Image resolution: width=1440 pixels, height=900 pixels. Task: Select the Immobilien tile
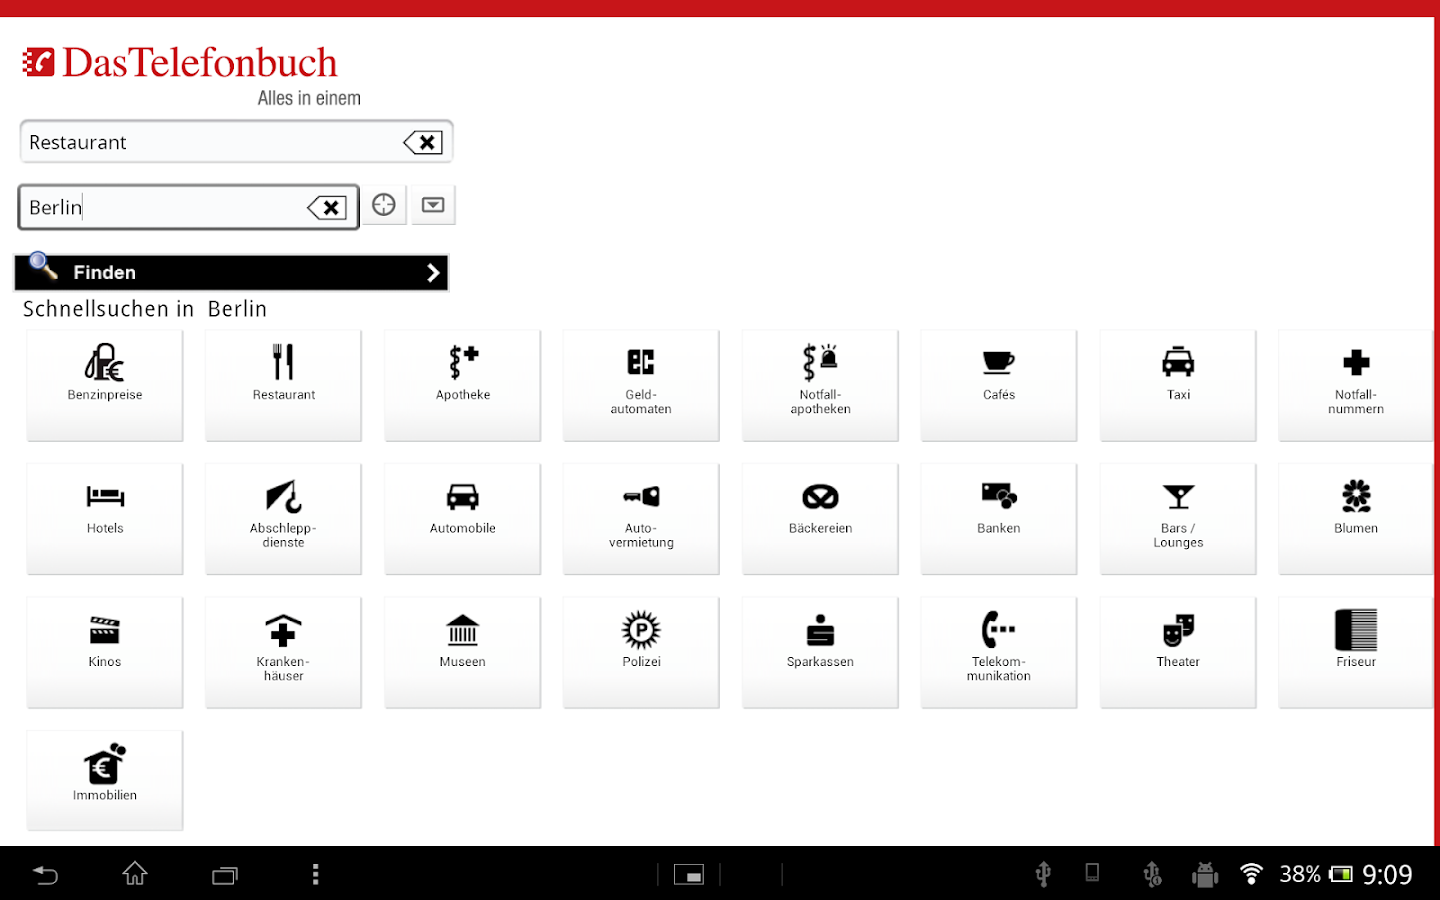point(104,780)
